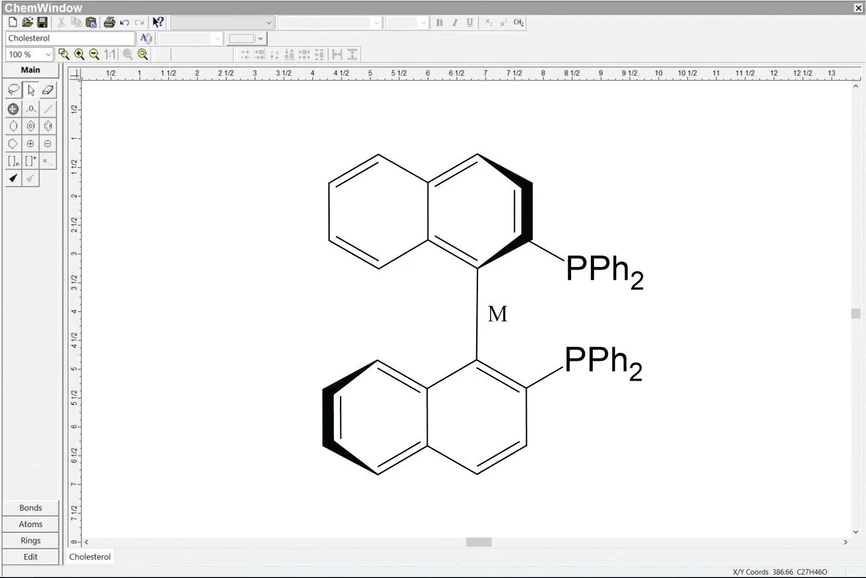Open the Edit sidebar panel
Screen dimensions: 866x578
click(x=30, y=556)
